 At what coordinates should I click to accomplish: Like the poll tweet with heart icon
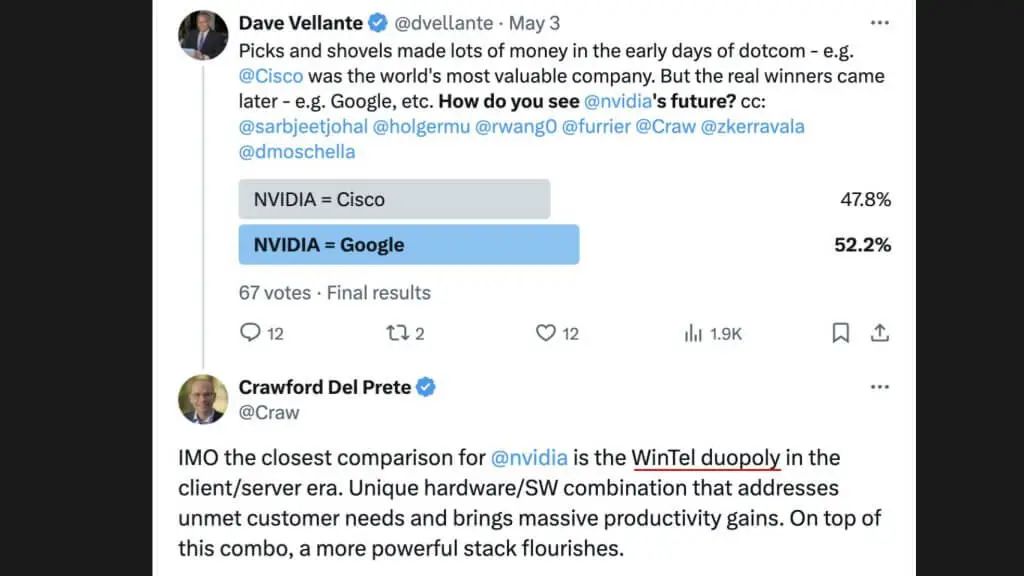[x=545, y=333]
